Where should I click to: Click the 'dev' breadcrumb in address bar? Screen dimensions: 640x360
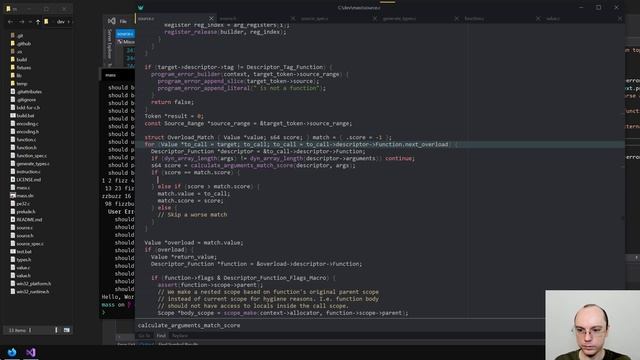(x=60, y=22)
